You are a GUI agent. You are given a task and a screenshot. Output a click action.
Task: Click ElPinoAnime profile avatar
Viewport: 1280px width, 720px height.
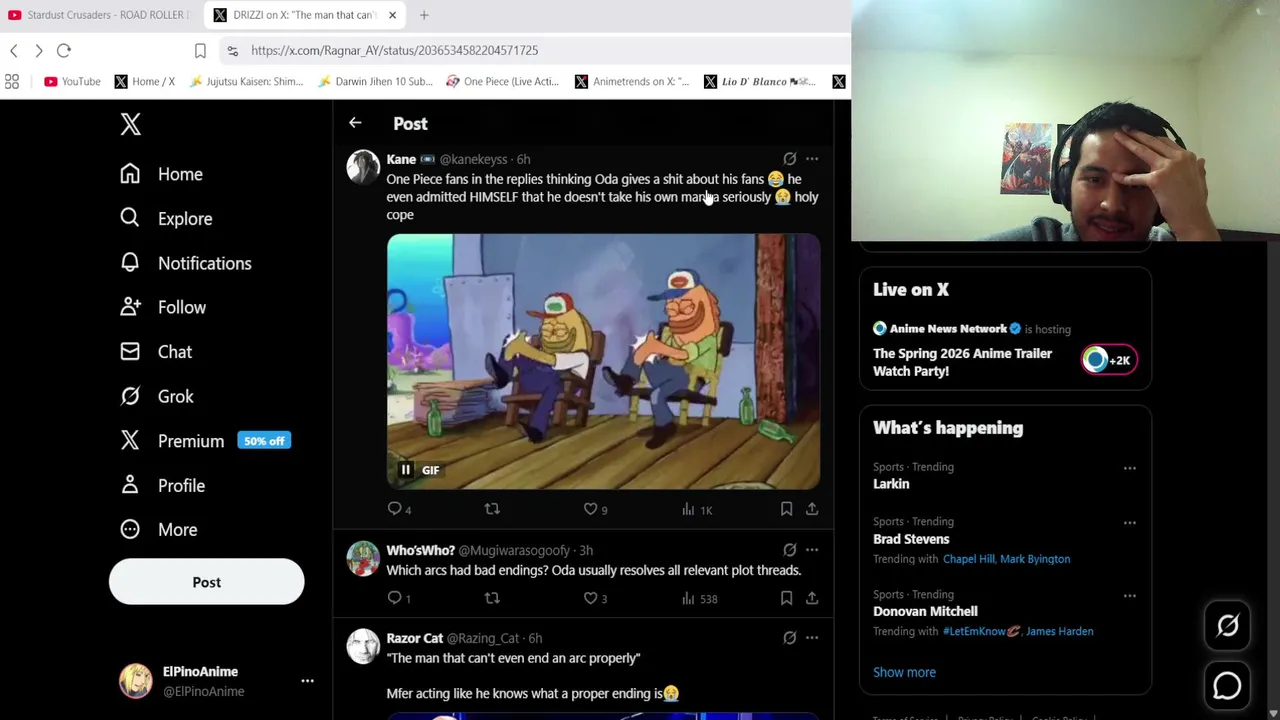coord(136,681)
